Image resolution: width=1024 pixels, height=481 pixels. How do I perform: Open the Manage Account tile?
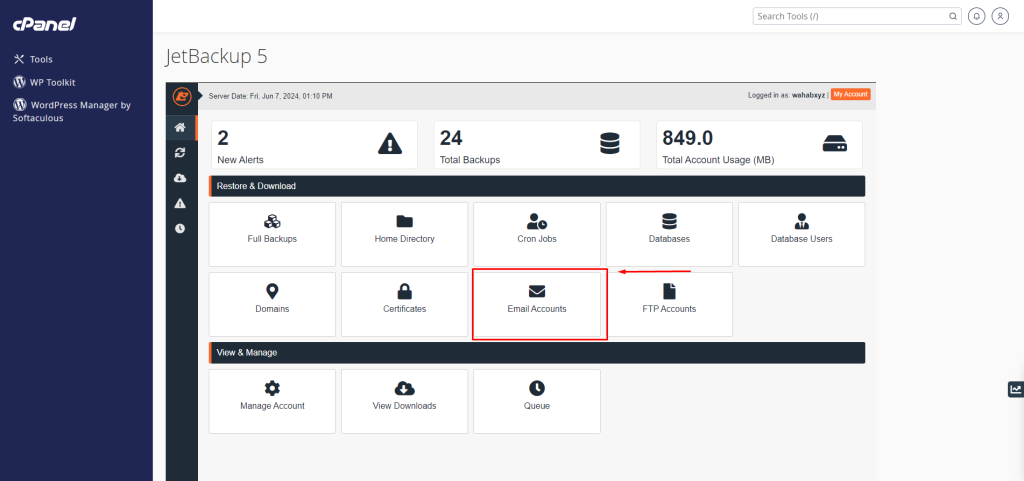(272, 401)
